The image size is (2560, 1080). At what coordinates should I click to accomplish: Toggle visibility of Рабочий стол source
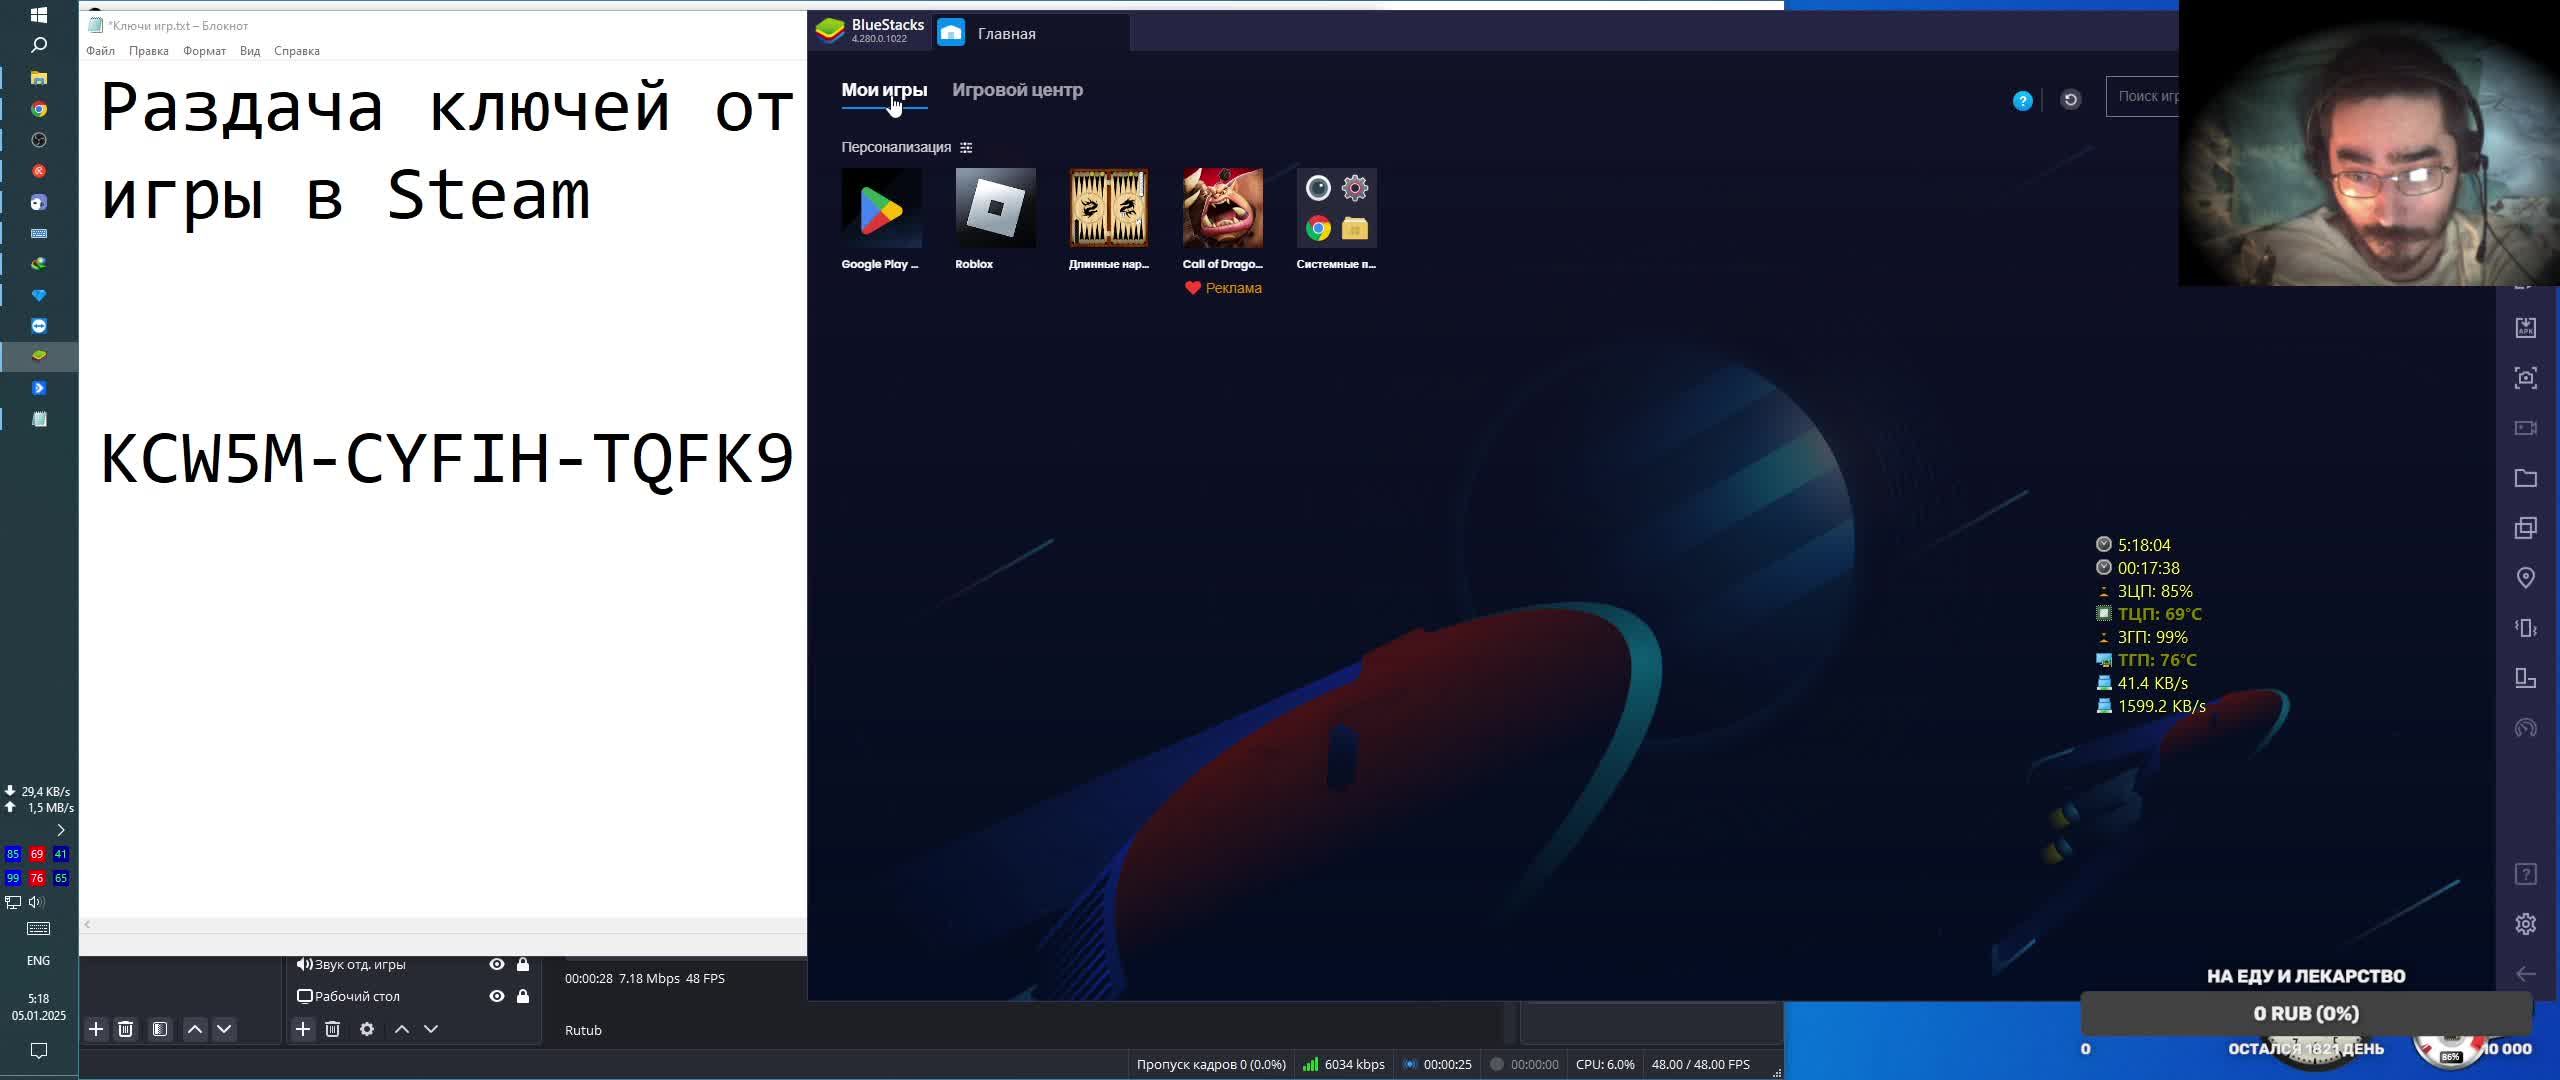[496, 996]
